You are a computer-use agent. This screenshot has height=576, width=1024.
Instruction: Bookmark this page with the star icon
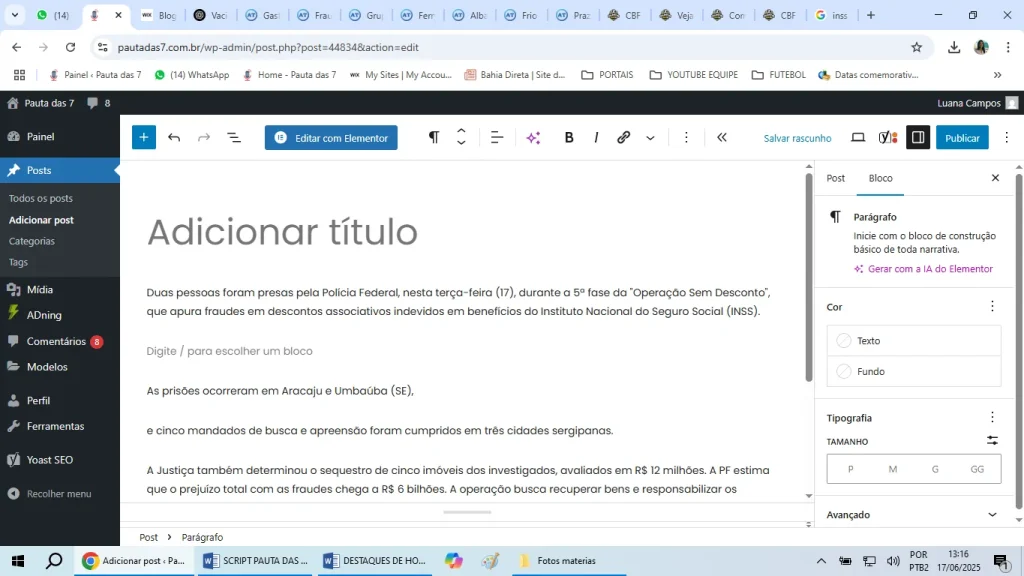[x=916, y=47]
